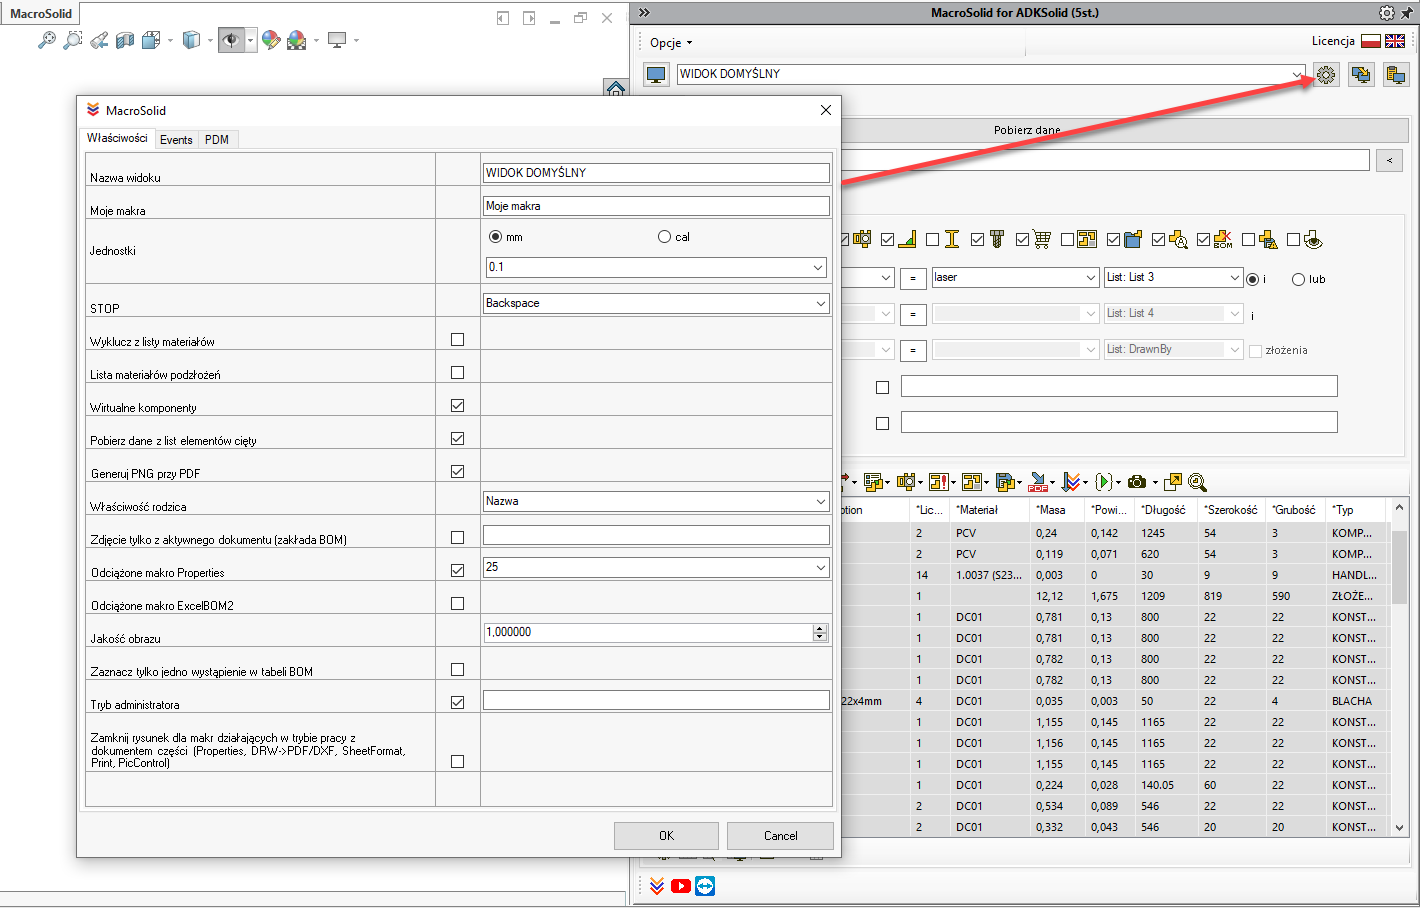The width and height of the screenshot is (1420, 908).
Task: Click the camera icon in BOM toolbar
Action: tap(1136, 482)
